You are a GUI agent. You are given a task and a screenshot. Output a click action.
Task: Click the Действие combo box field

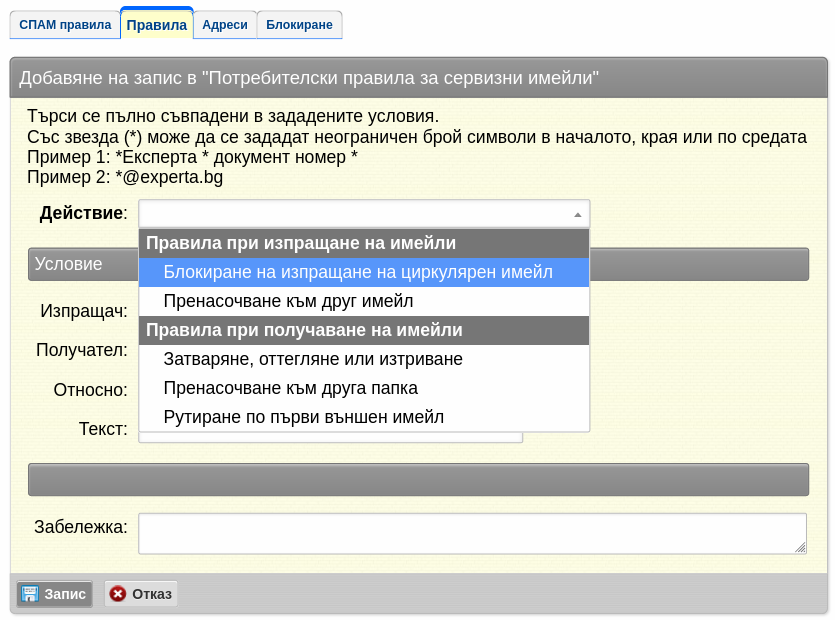(364, 214)
